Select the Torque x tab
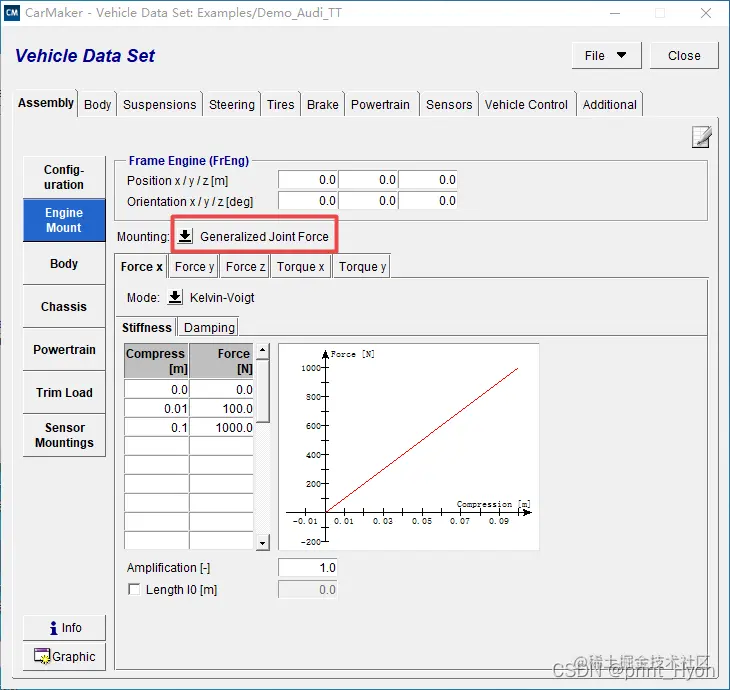Viewport: 730px width, 690px height. coord(300,266)
